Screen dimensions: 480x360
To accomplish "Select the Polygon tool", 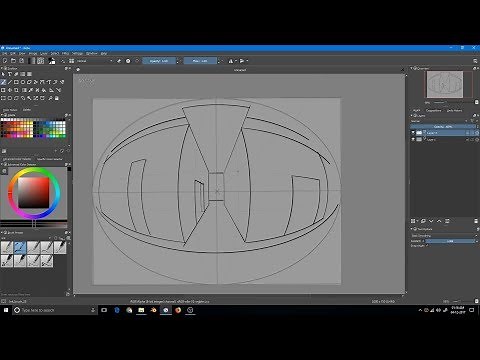I will (29, 82).
